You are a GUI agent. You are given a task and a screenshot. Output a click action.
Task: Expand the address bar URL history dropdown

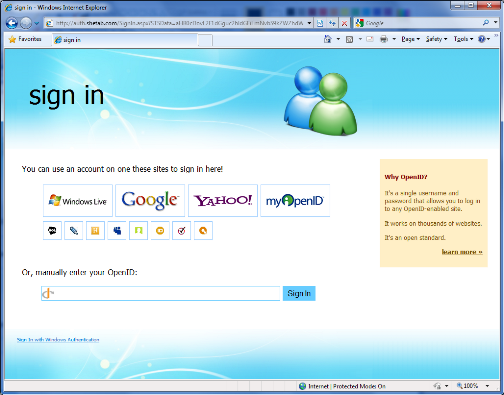click(309, 23)
